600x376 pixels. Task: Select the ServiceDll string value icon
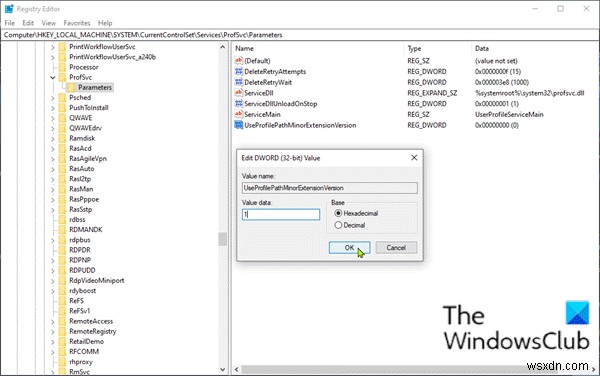click(239, 93)
